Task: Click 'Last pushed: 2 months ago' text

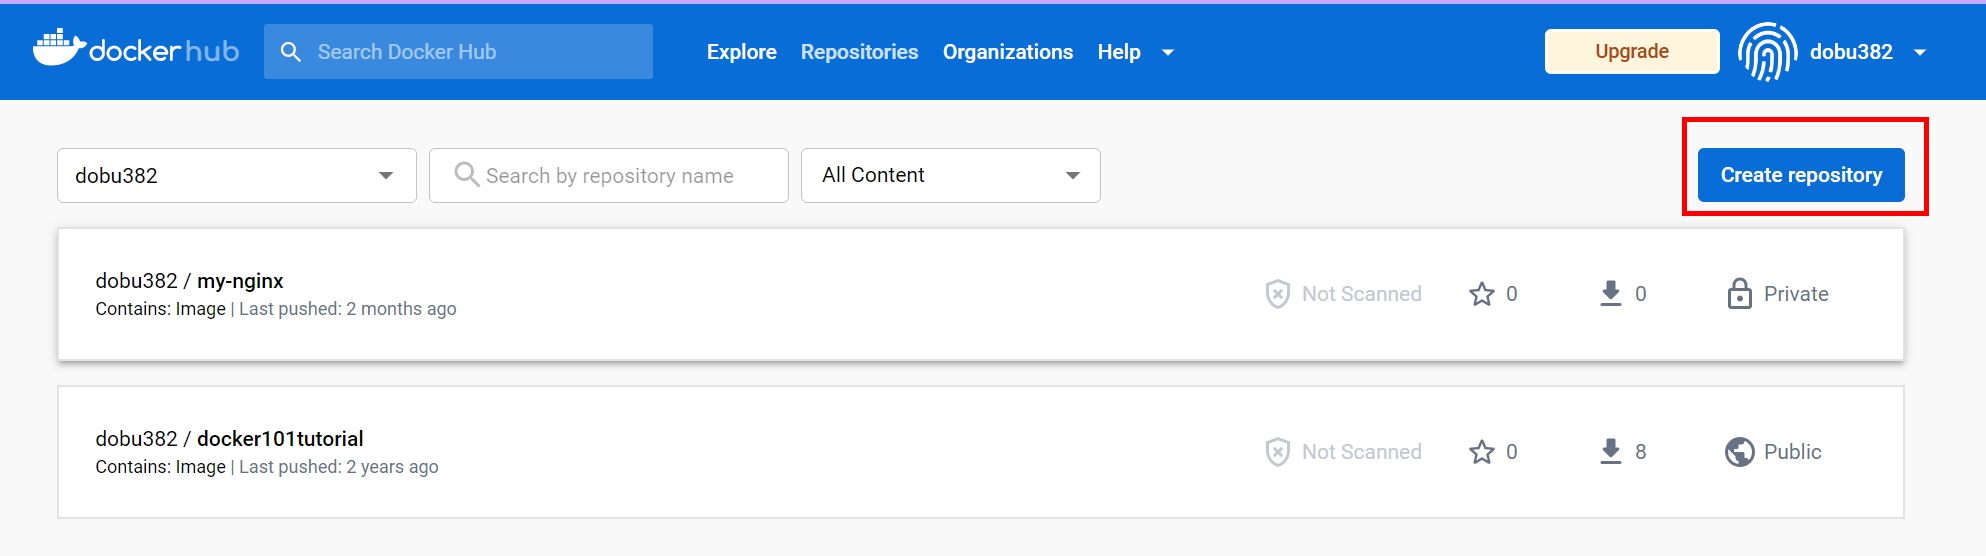Action: tap(348, 309)
